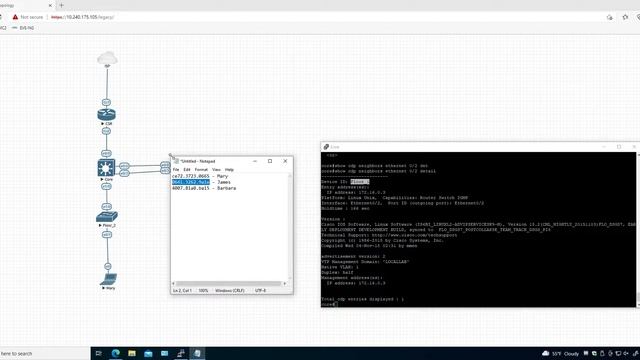
Task: Click the highlighted Device ID in terminal
Action: pos(360,182)
